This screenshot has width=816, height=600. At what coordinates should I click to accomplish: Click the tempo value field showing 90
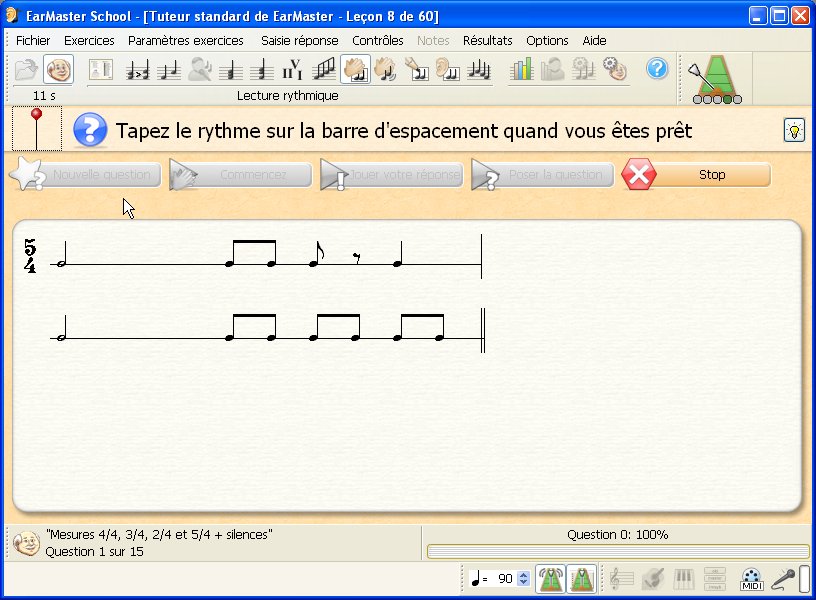click(503, 579)
